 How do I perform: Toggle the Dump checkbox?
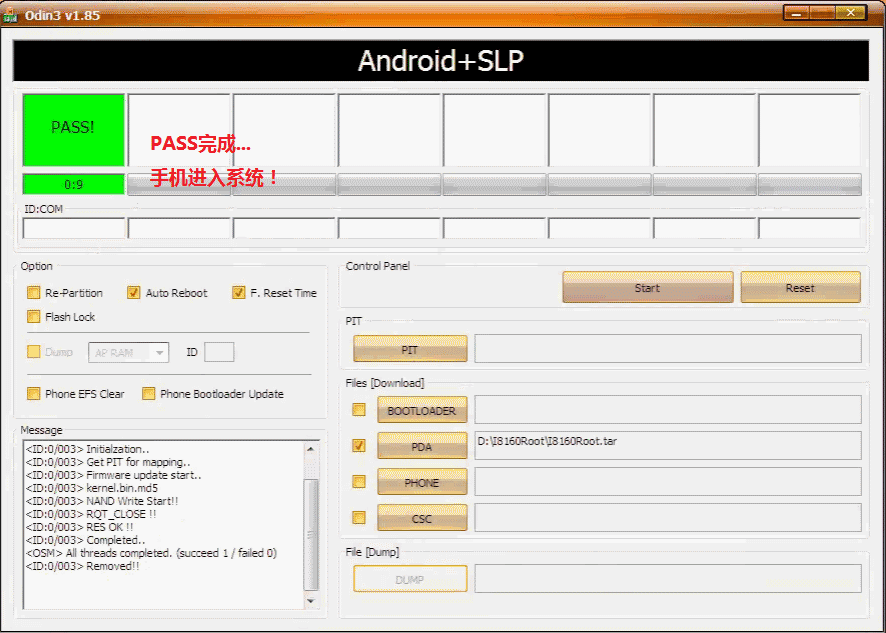coord(34,352)
